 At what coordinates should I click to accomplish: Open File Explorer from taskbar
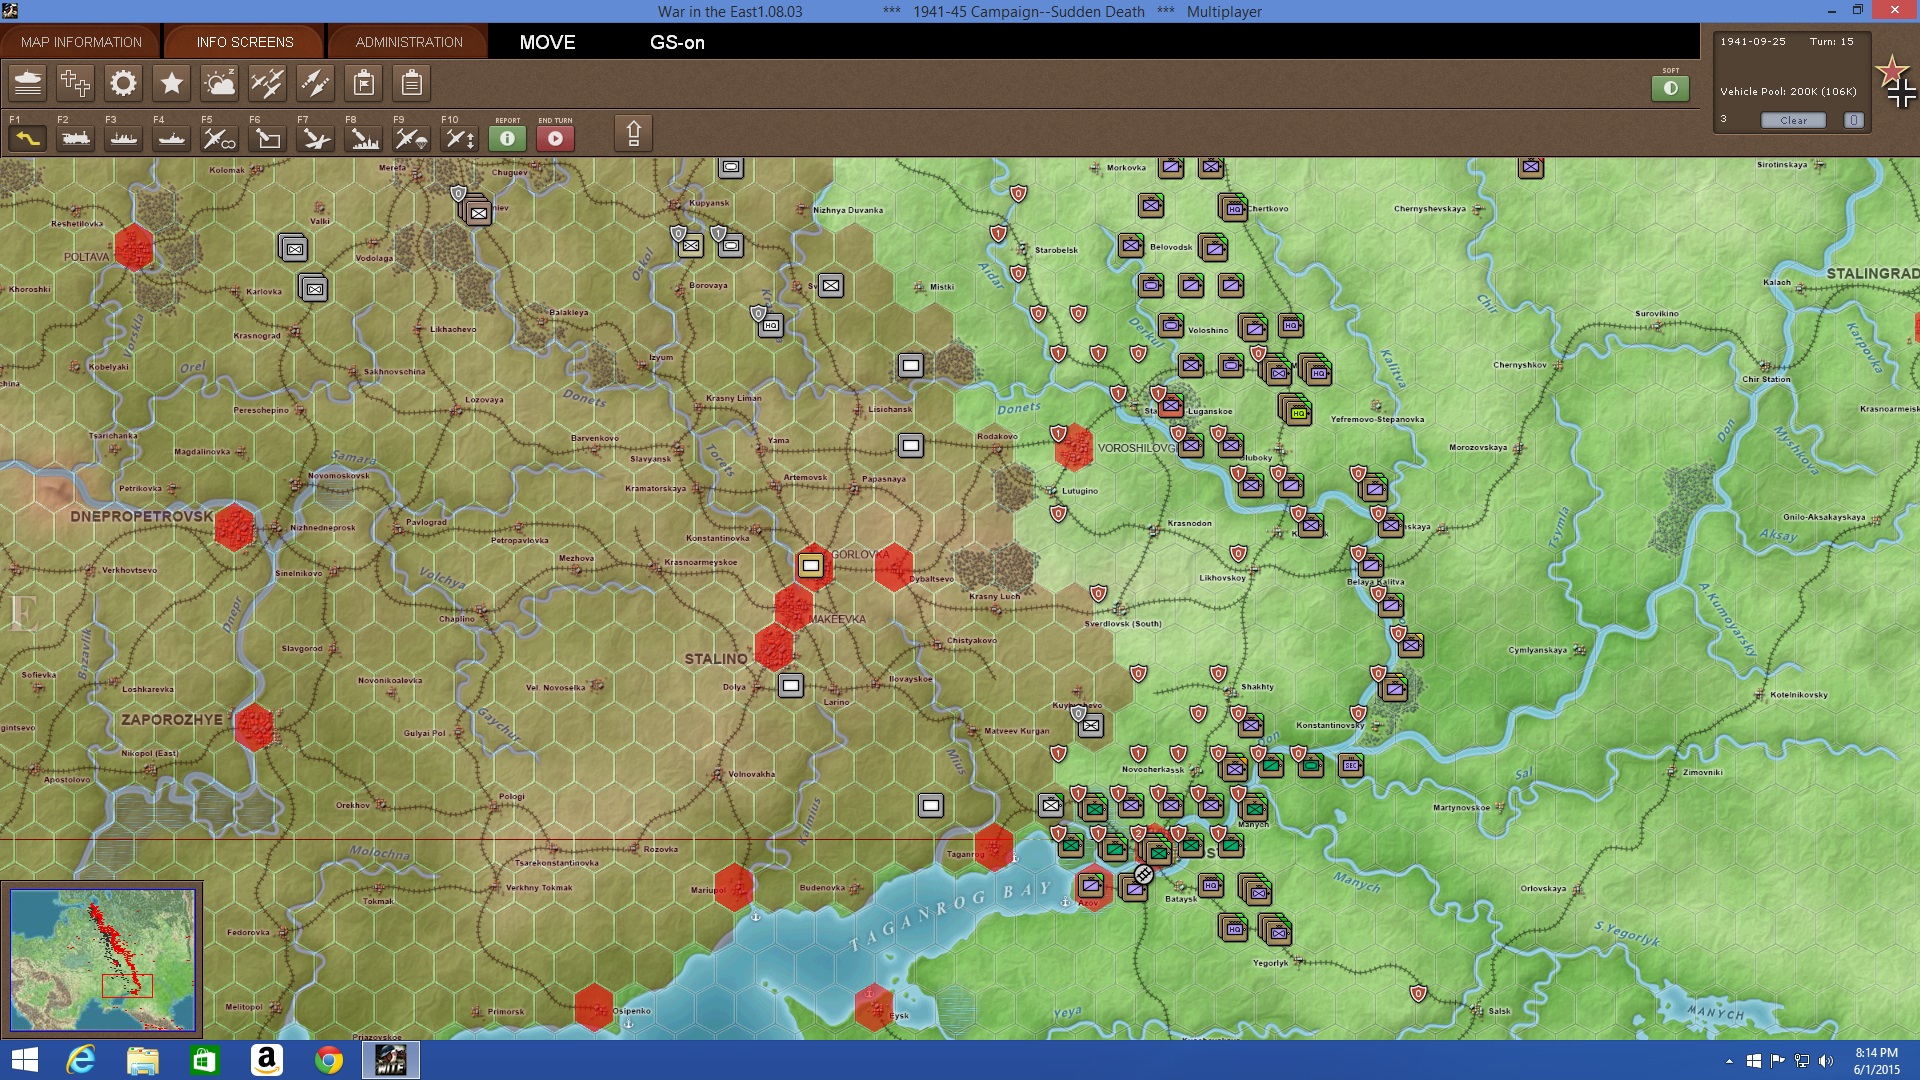(x=142, y=1060)
